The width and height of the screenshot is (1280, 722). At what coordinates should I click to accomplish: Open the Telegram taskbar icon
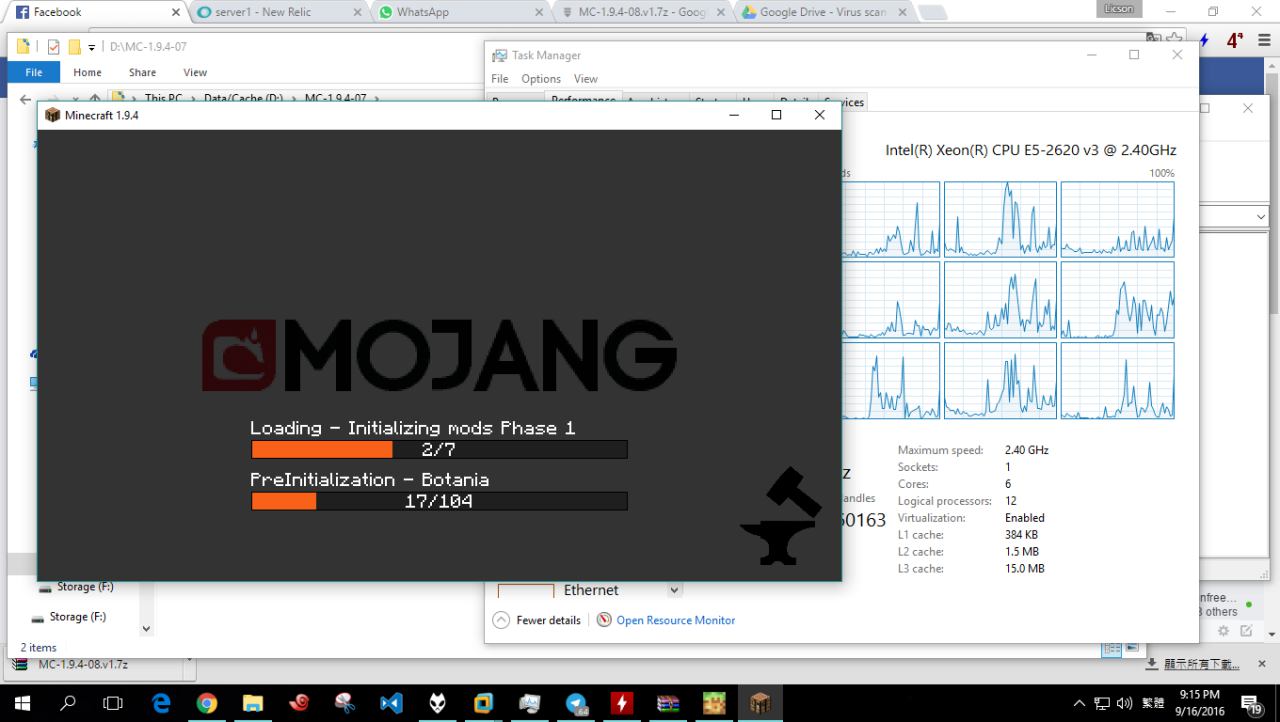click(x=576, y=704)
